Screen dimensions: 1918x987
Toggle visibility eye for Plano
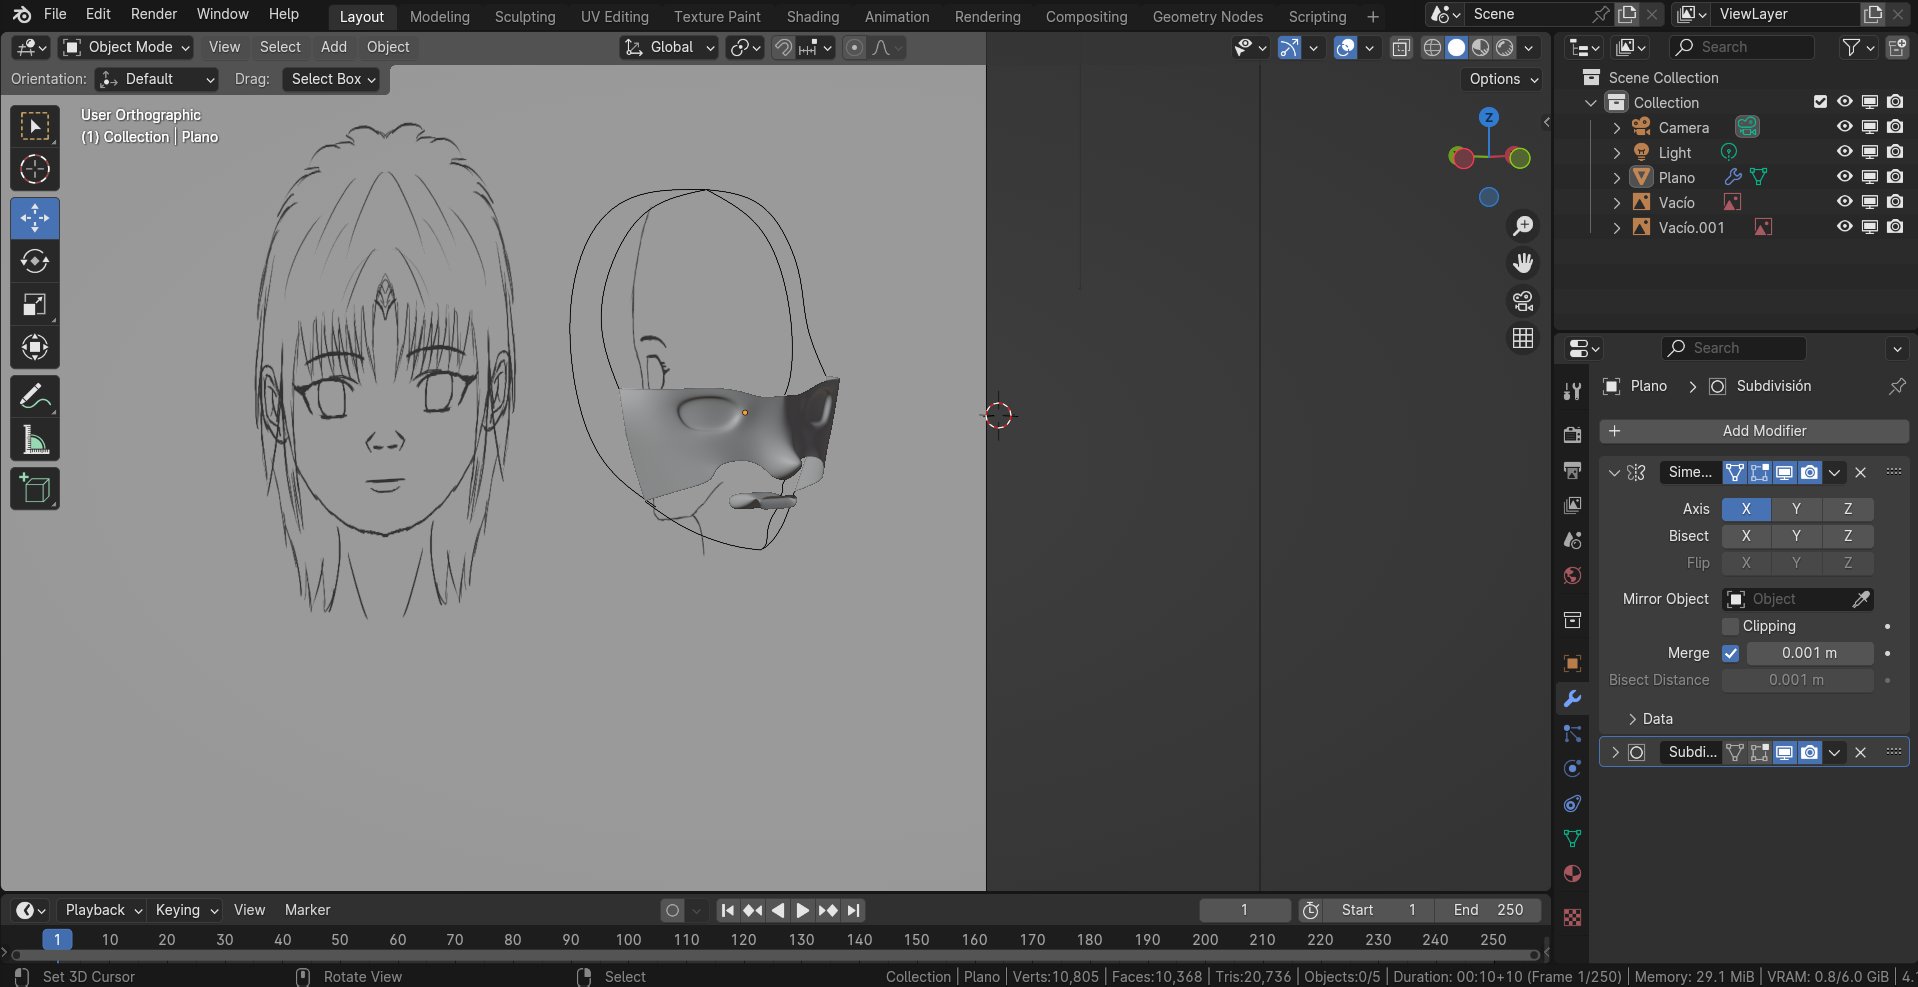[1844, 177]
